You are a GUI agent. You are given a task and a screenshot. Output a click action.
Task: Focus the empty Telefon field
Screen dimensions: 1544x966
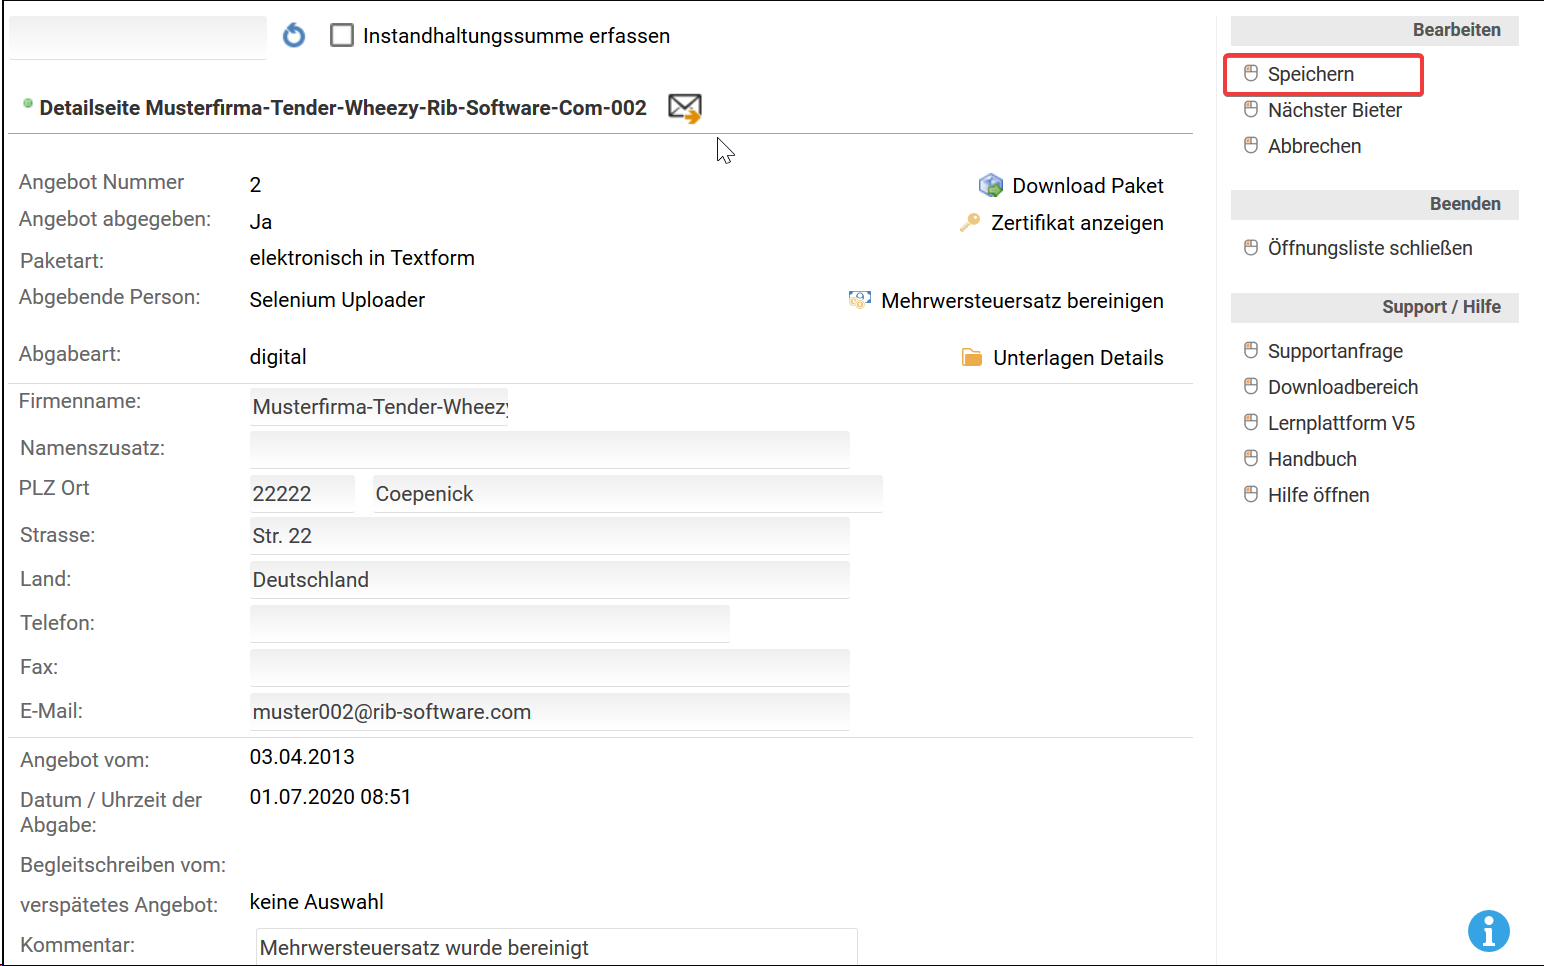click(489, 624)
